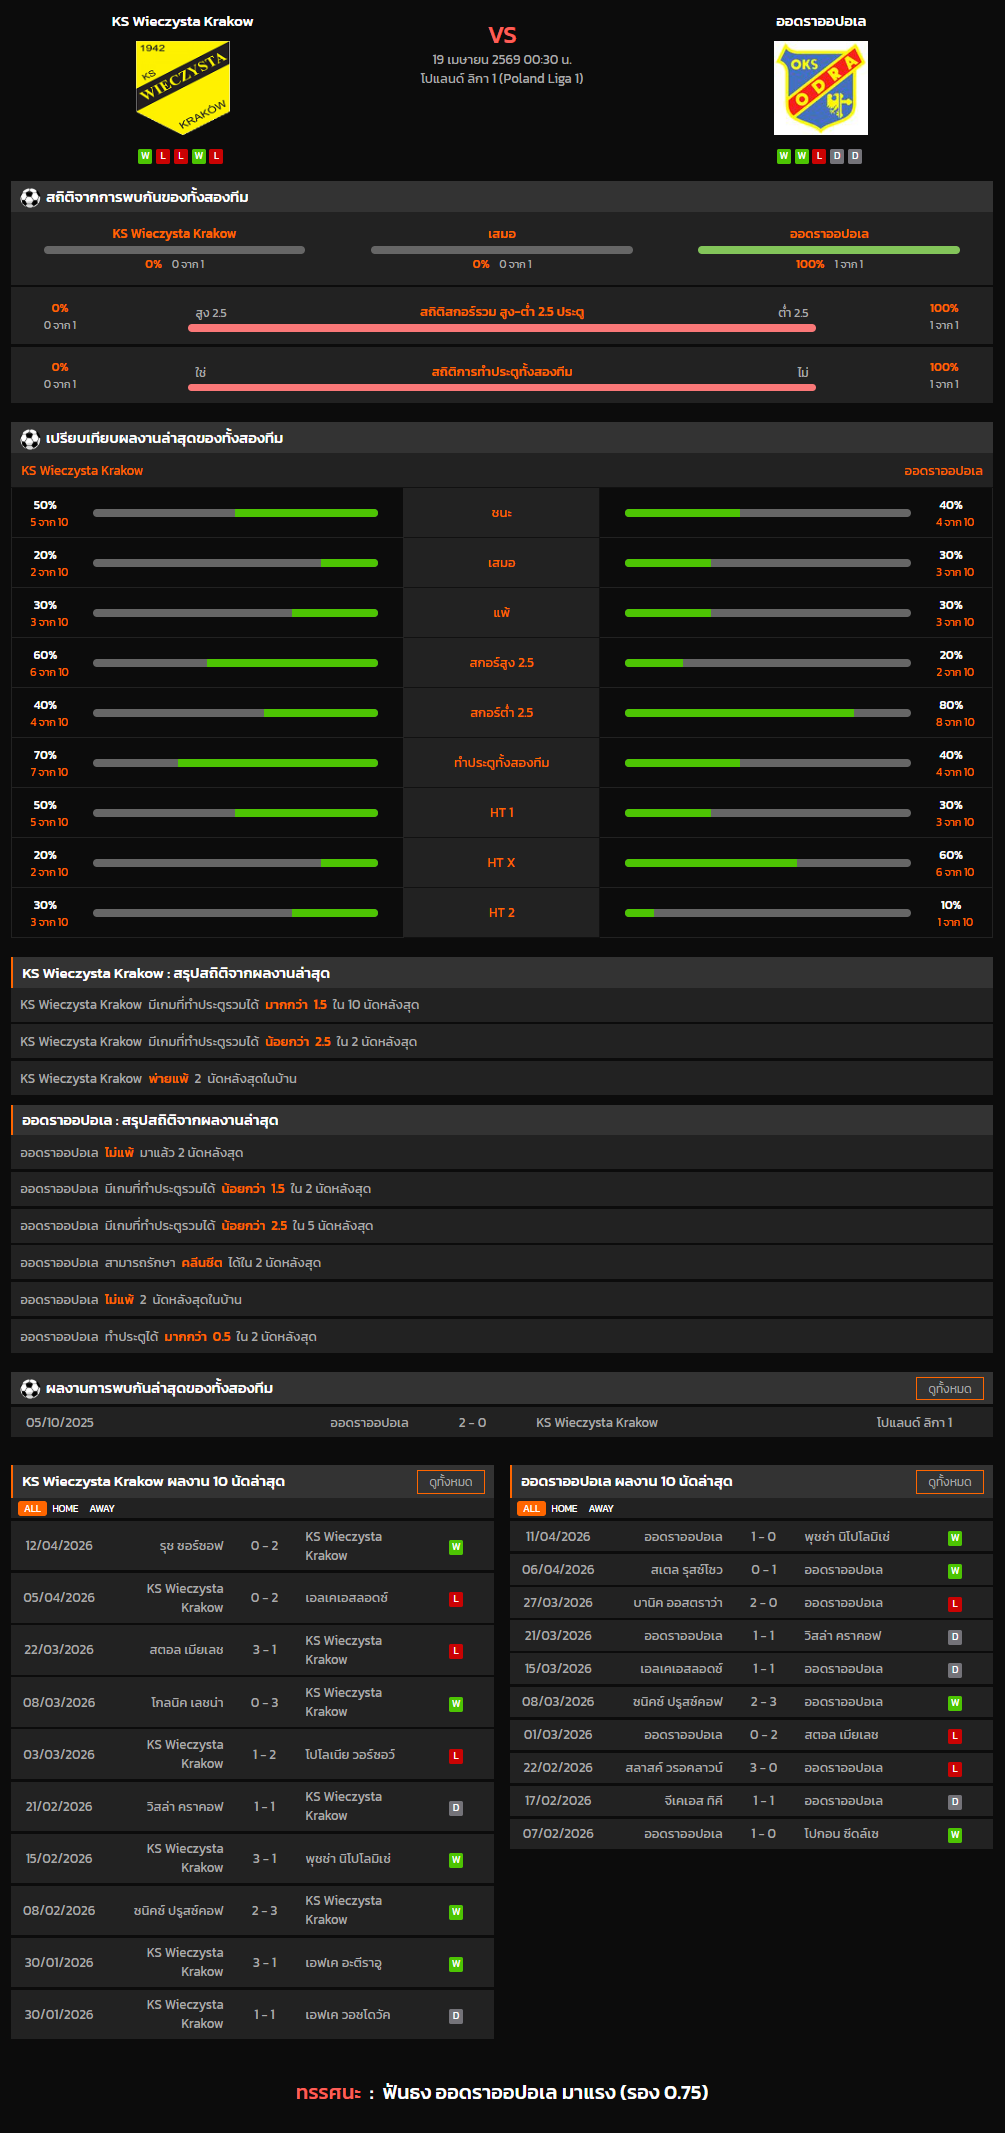Click first green W badge under Wieczysta logo
Screen dimensions: 1005x2133
pos(145,156)
